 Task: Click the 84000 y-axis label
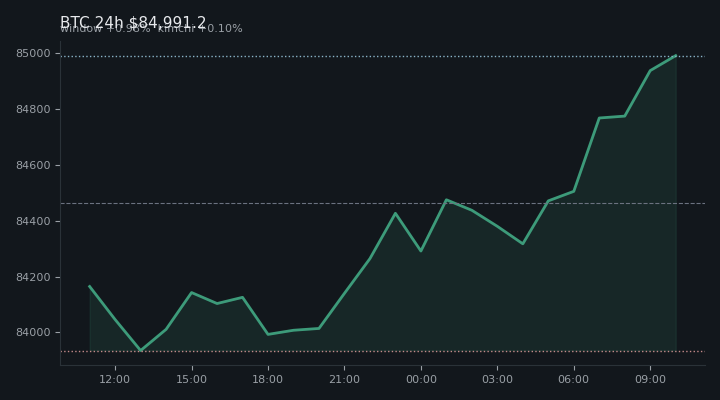[33, 332]
